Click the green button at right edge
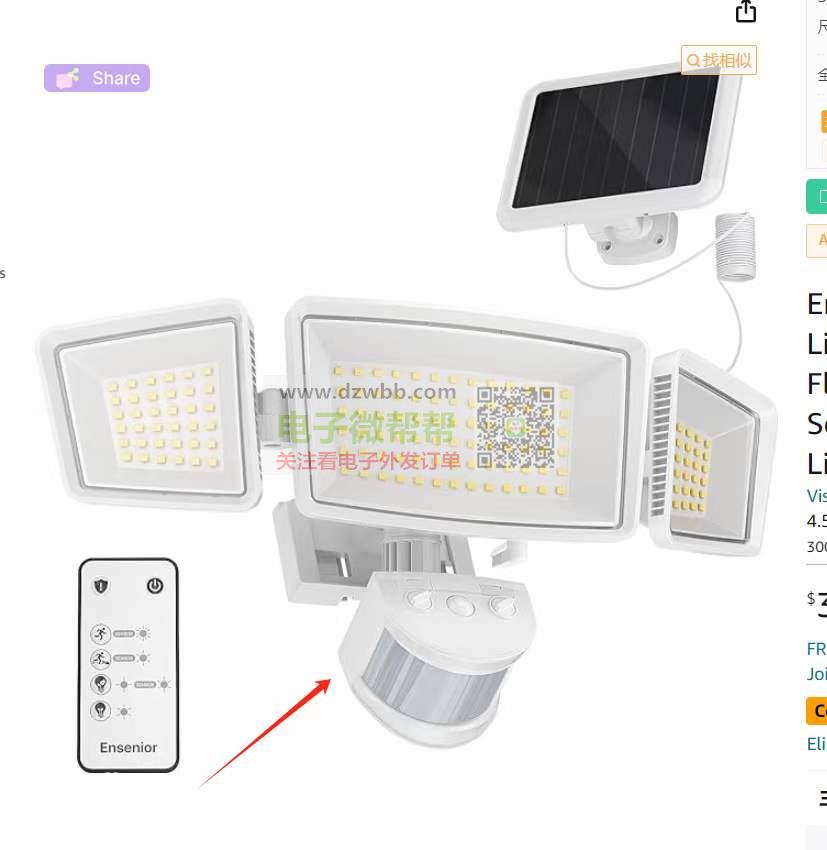The height and width of the screenshot is (850, 827). click(x=817, y=196)
